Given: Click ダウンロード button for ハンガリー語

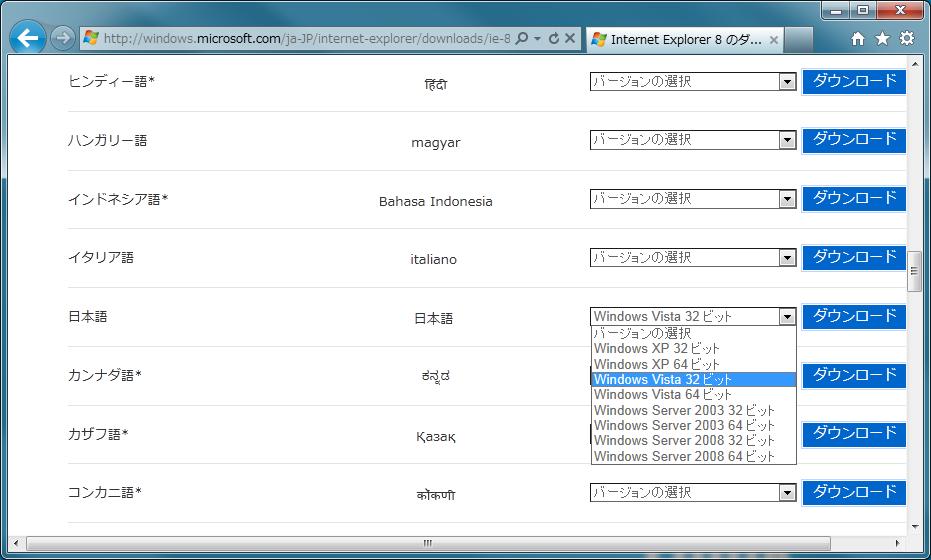Looking at the screenshot, I should tap(854, 140).
